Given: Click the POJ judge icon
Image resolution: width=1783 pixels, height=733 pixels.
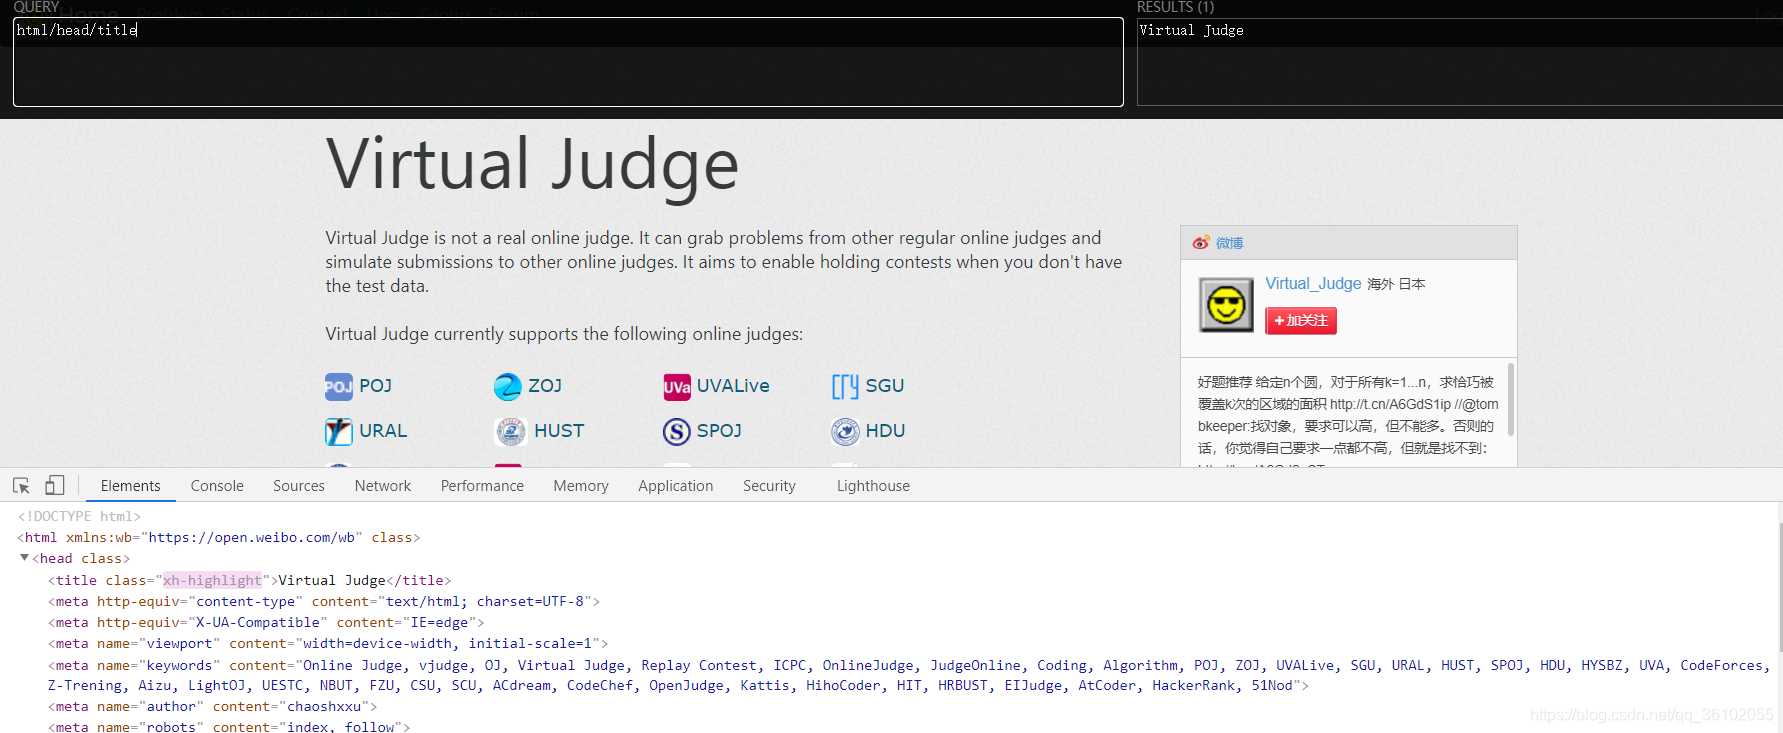Looking at the screenshot, I should click(x=338, y=386).
